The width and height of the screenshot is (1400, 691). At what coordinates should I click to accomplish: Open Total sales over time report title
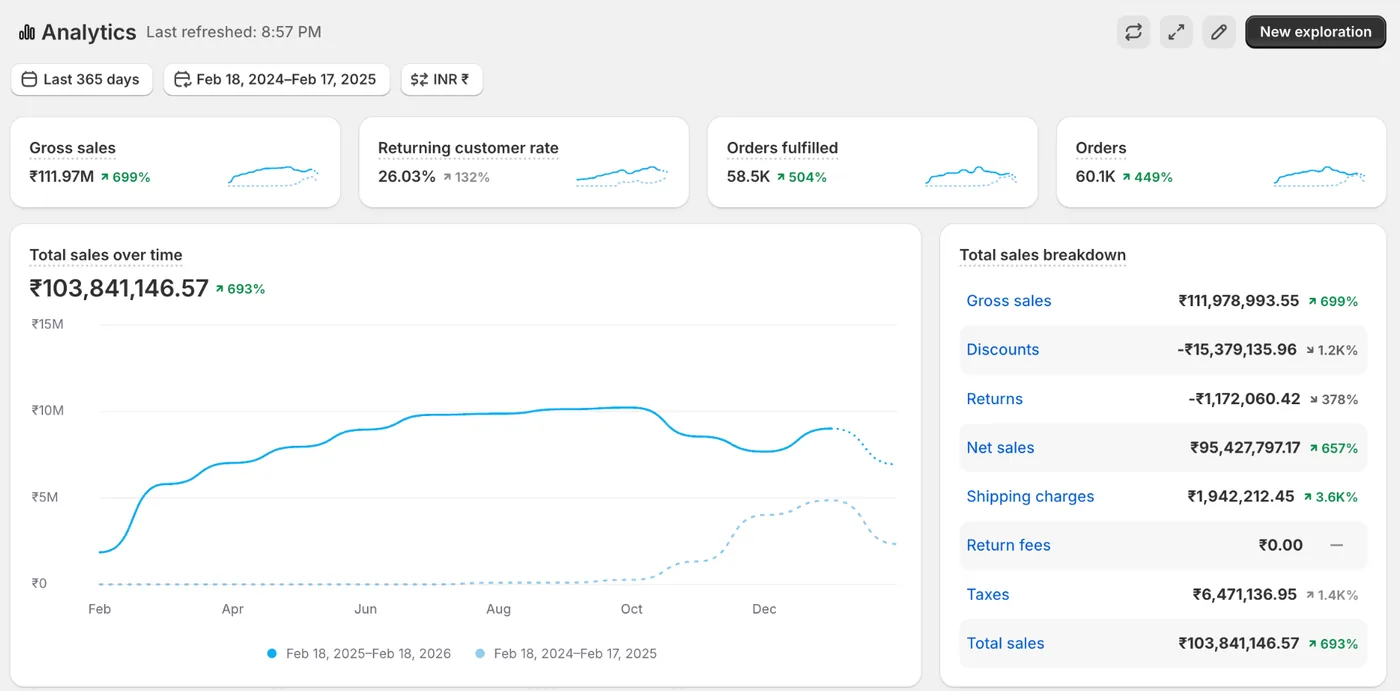(106, 255)
